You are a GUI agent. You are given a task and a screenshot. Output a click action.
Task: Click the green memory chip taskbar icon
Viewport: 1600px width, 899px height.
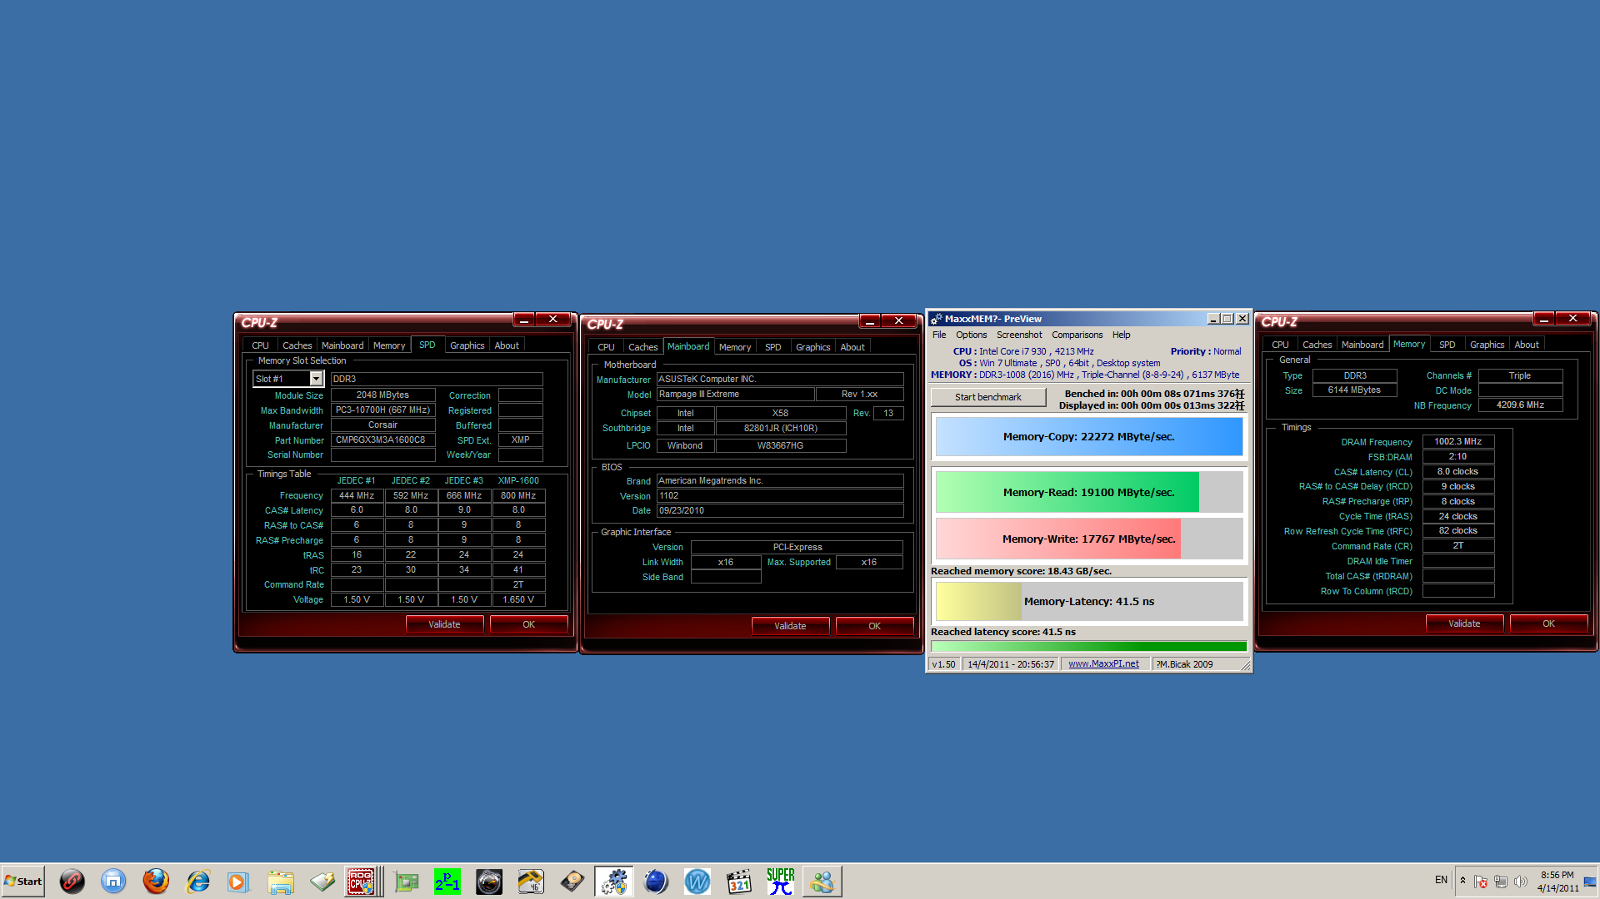pos(322,881)
